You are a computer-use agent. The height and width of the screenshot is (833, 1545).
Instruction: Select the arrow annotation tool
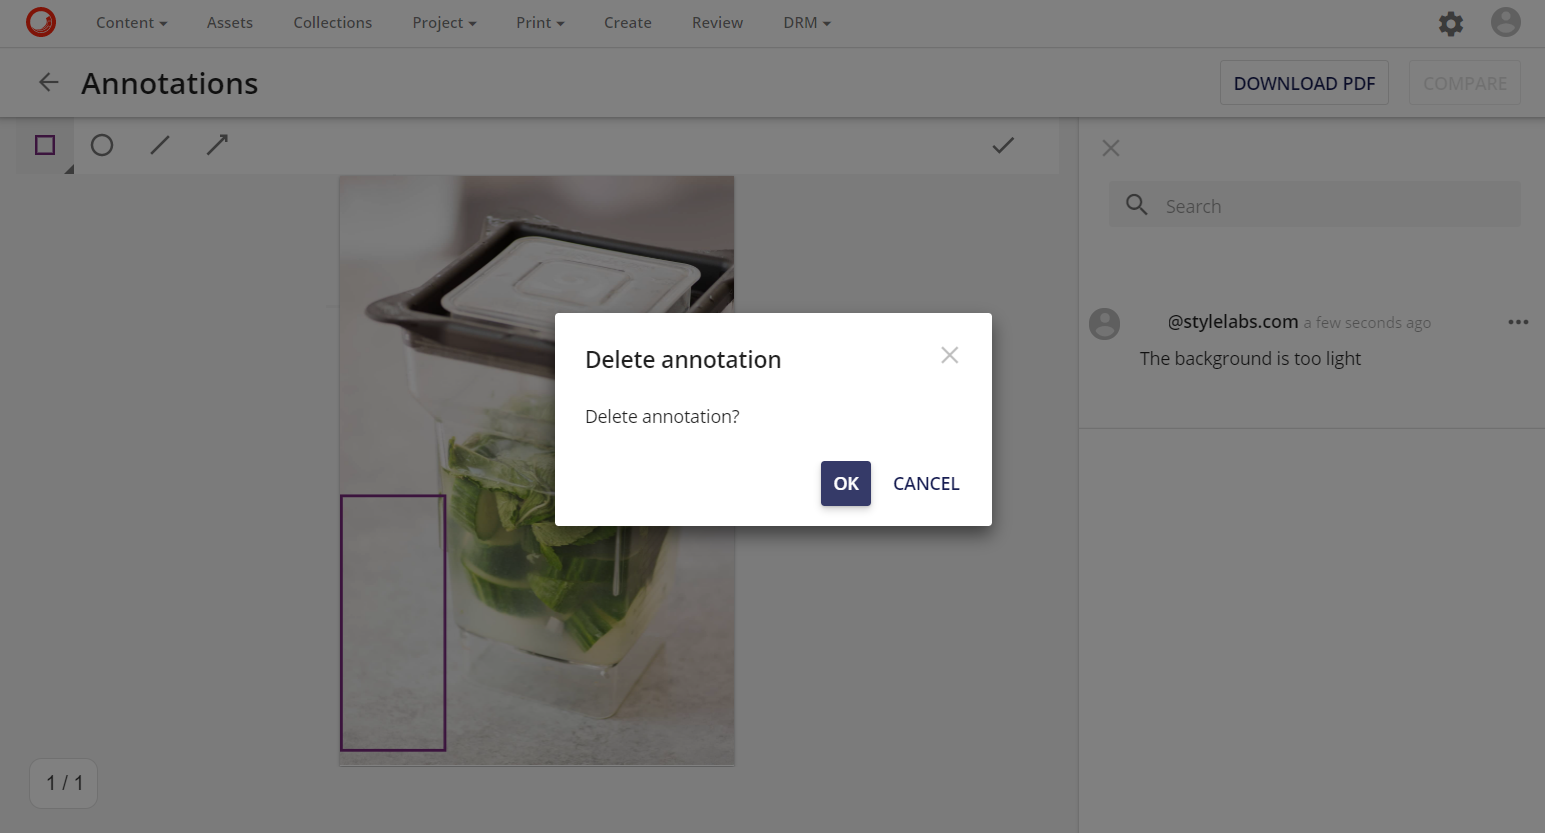(217, 145)
